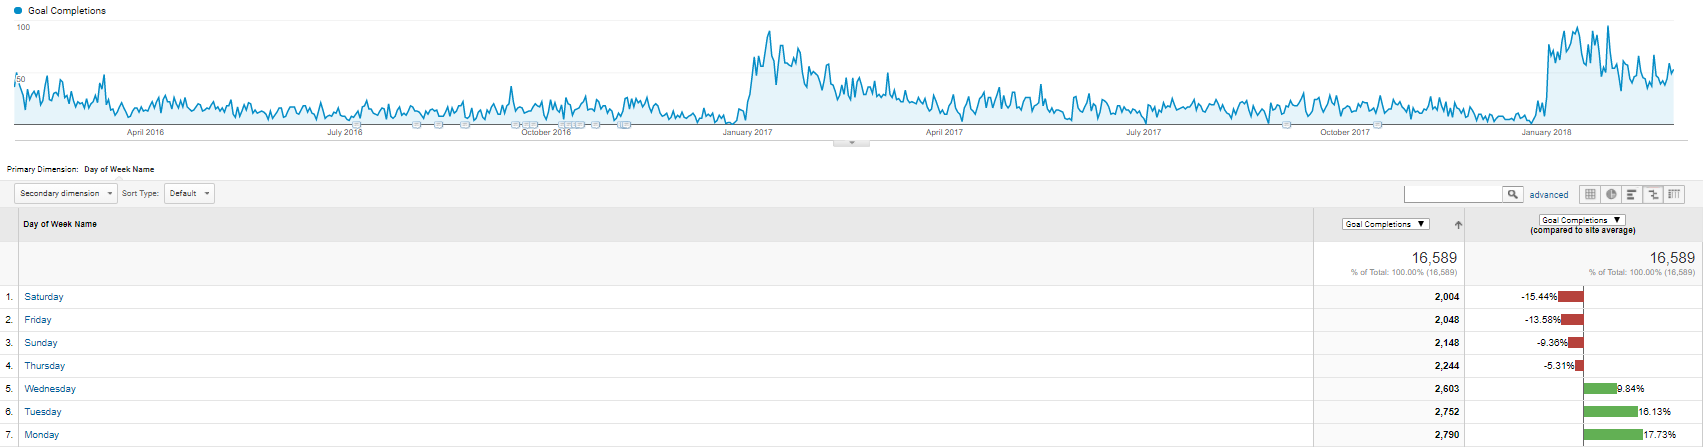Expand the annotations drawer below the chart
Screen dimensions: 1703x448
pyautogui.click(x=851, y=143)
